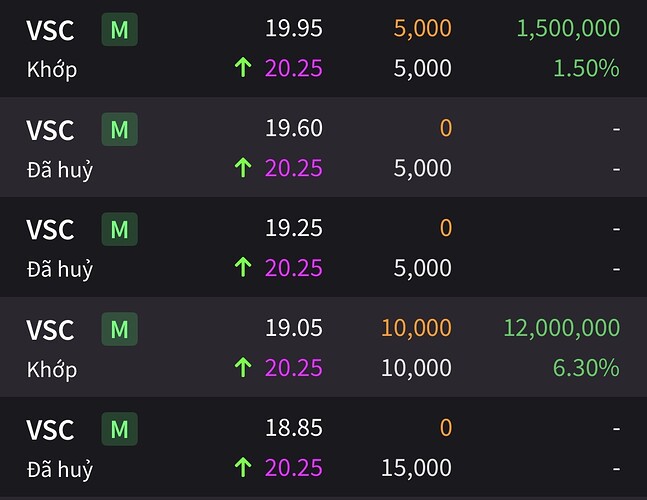Tap Đã huỷ status on the 18.85 order
The image size is (647, 500).
(60, 469)
